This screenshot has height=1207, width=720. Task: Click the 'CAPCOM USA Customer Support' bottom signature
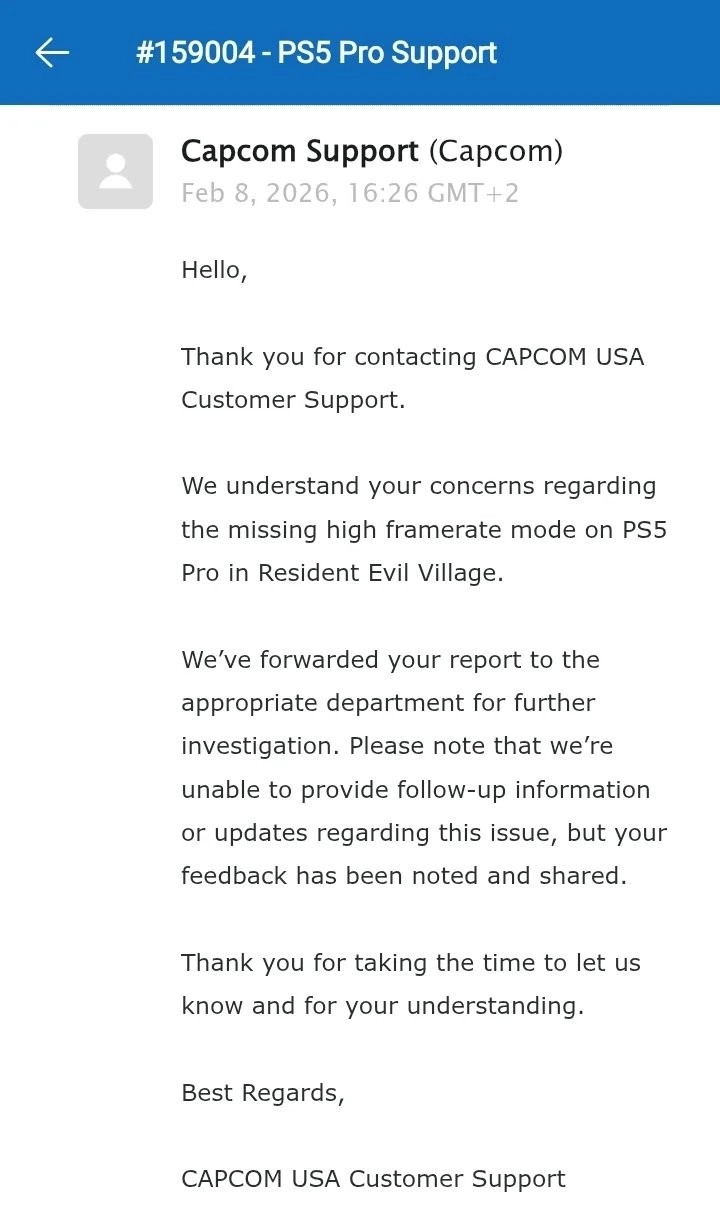coord(373,1179)
